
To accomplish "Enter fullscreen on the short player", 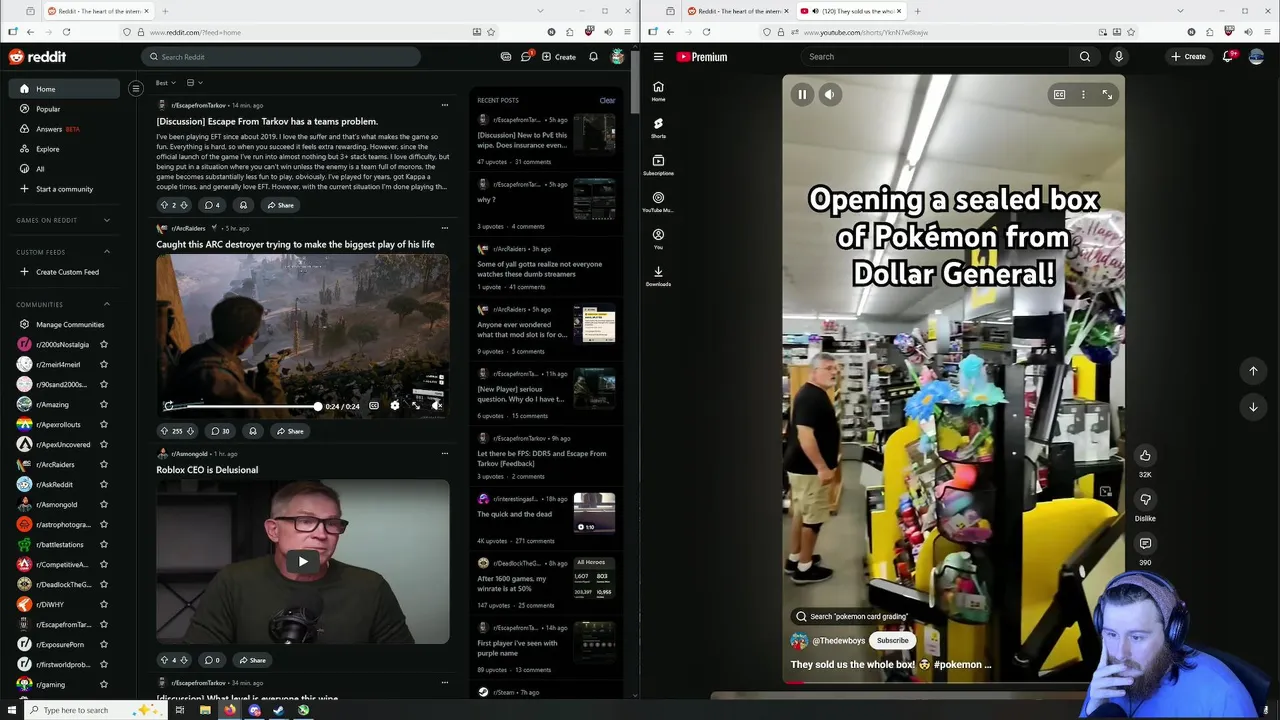I will coord(1107,95).
